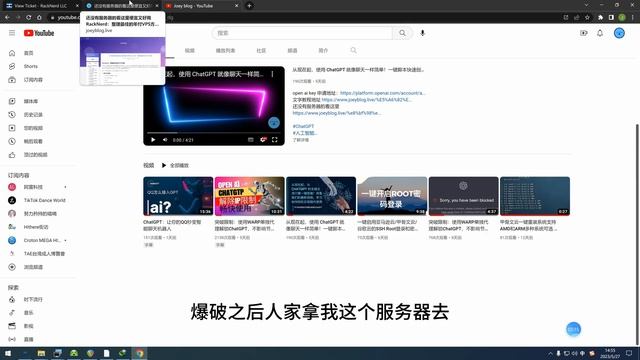Open channel Community tab

(261, 51)
